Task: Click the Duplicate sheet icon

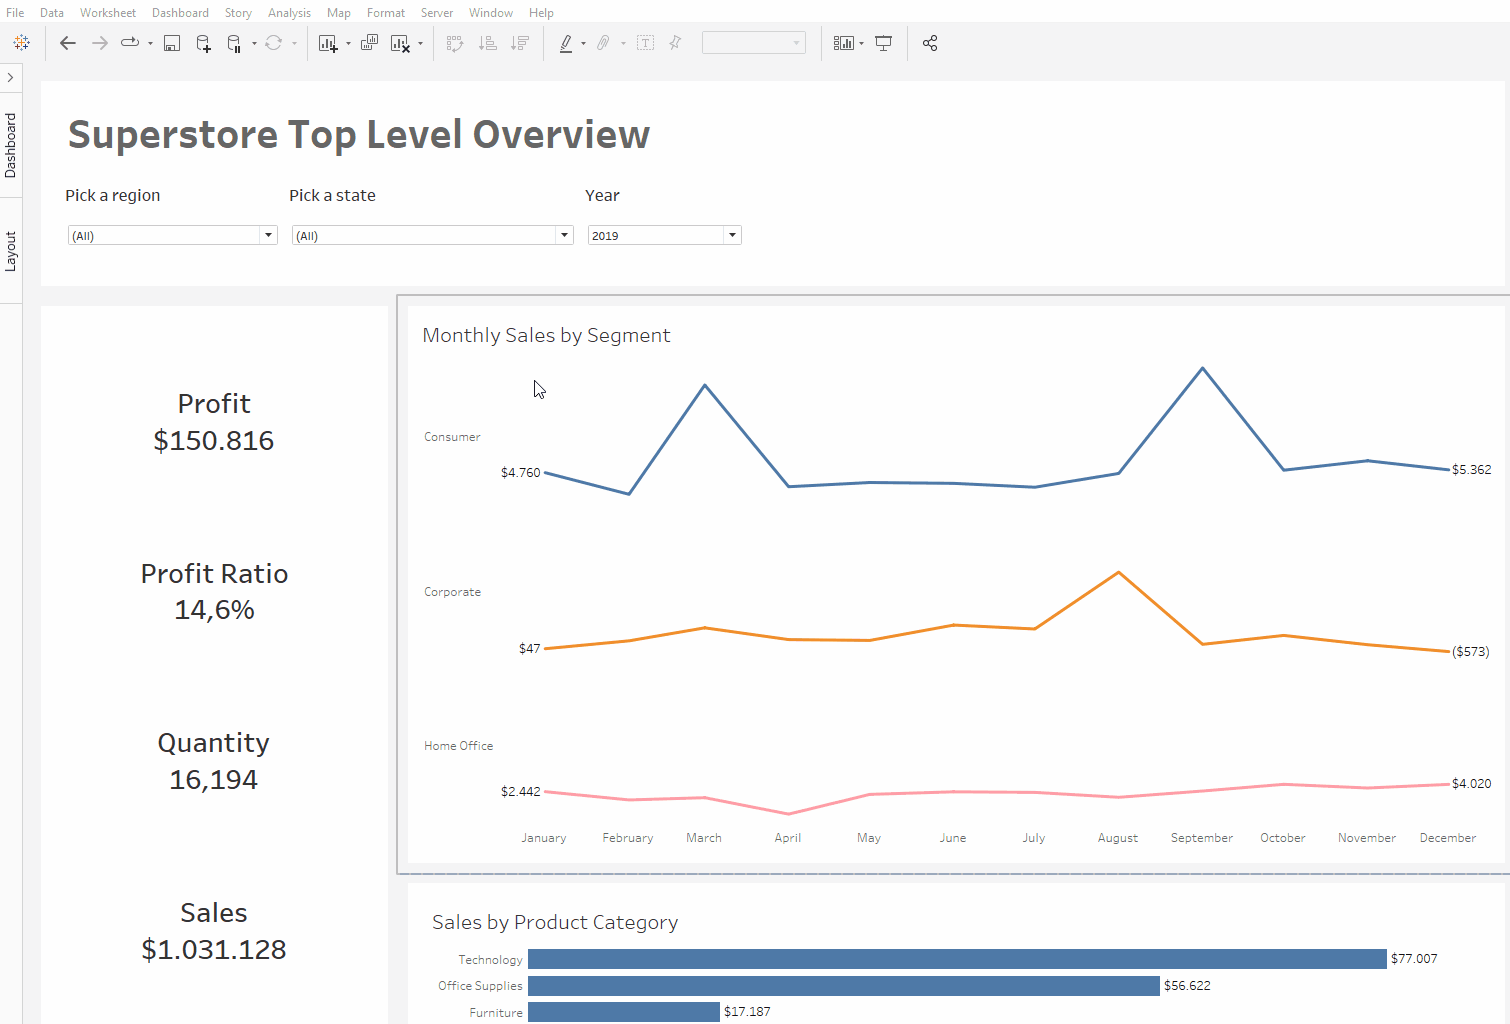Action: [369, 43]
